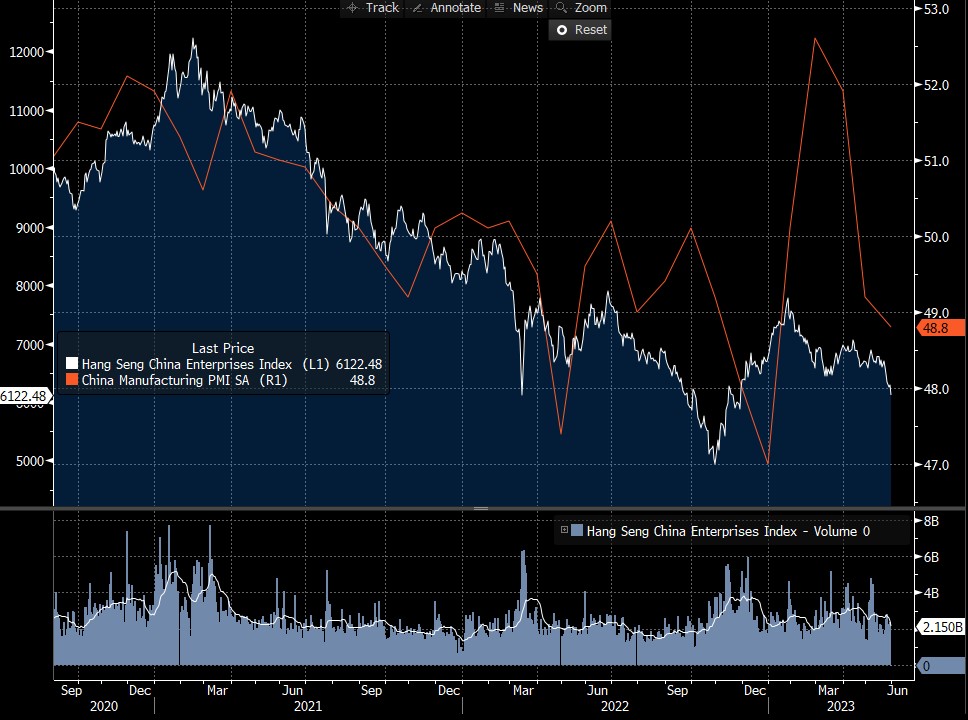The width and height of the screenshot is (968, 720).
Task: Click the 2023 year label
Action: [x=841, y=706]
